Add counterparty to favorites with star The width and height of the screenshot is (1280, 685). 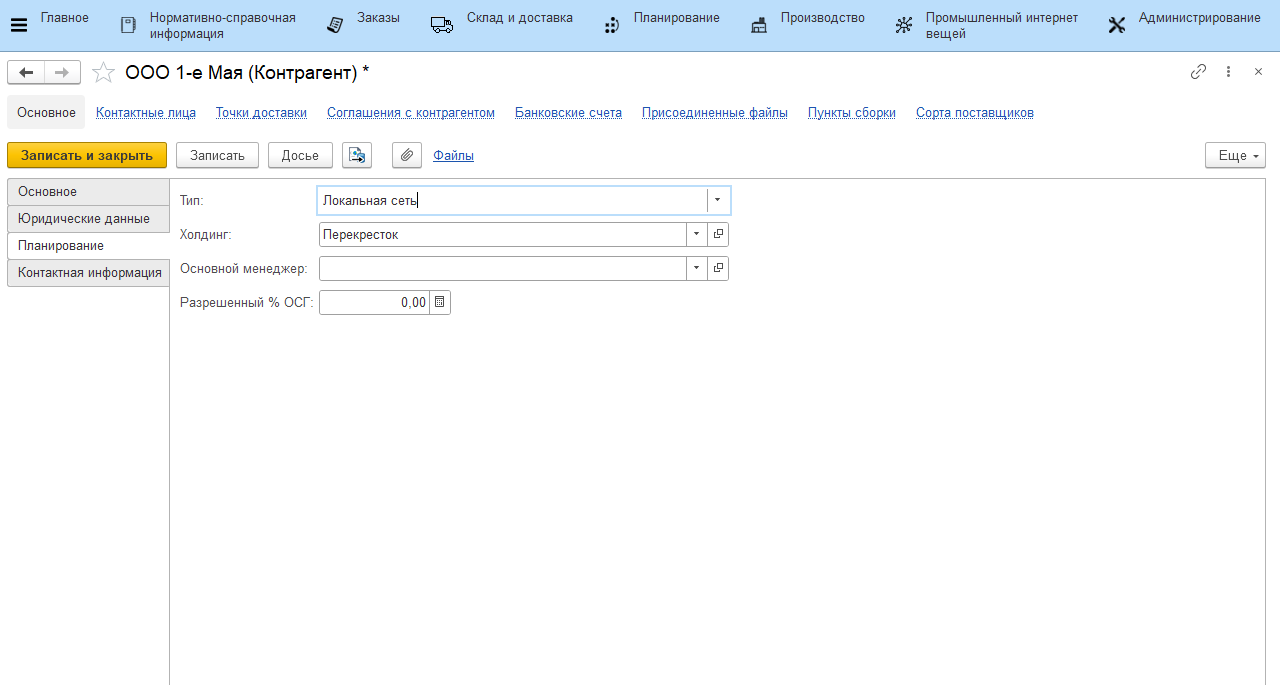coord(103,72)
